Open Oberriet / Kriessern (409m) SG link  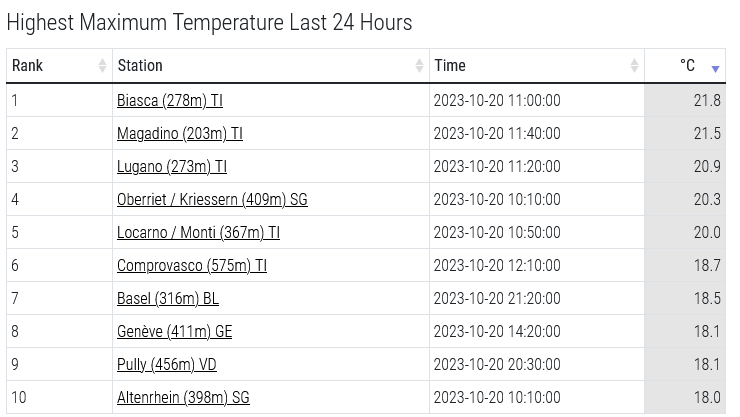coord(212,200)
